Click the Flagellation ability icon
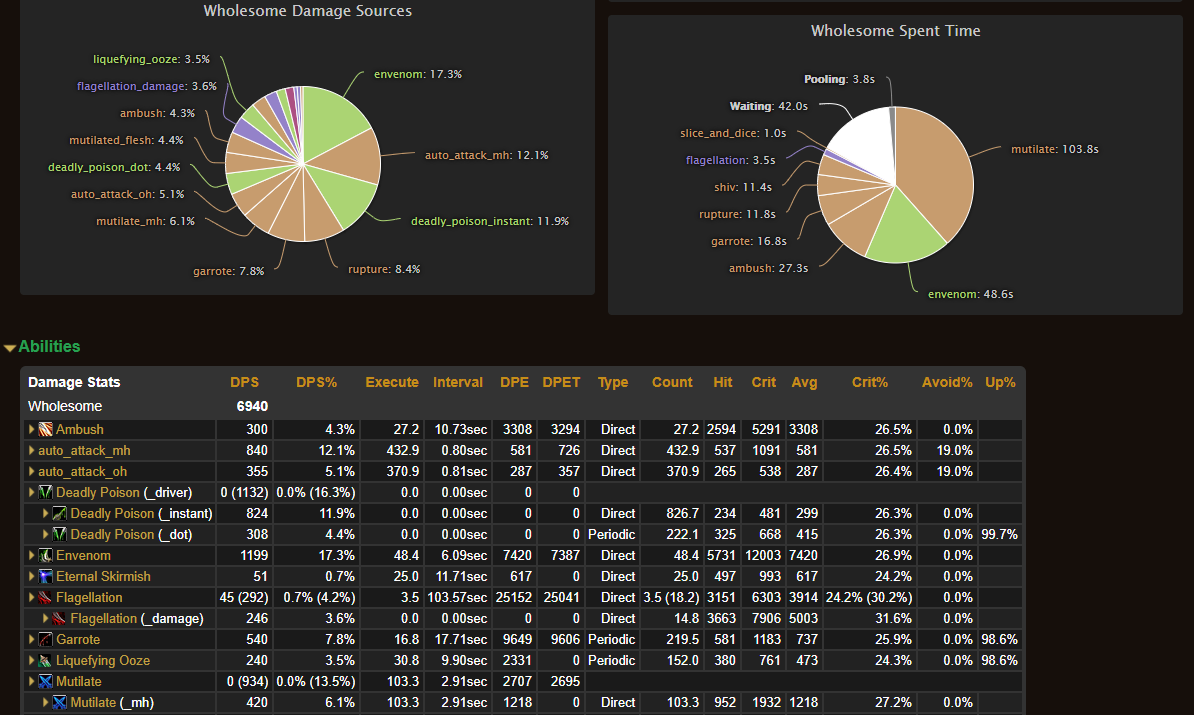Screen dimensions: 1194x715 pyautogui.click(x=46, y=598)
